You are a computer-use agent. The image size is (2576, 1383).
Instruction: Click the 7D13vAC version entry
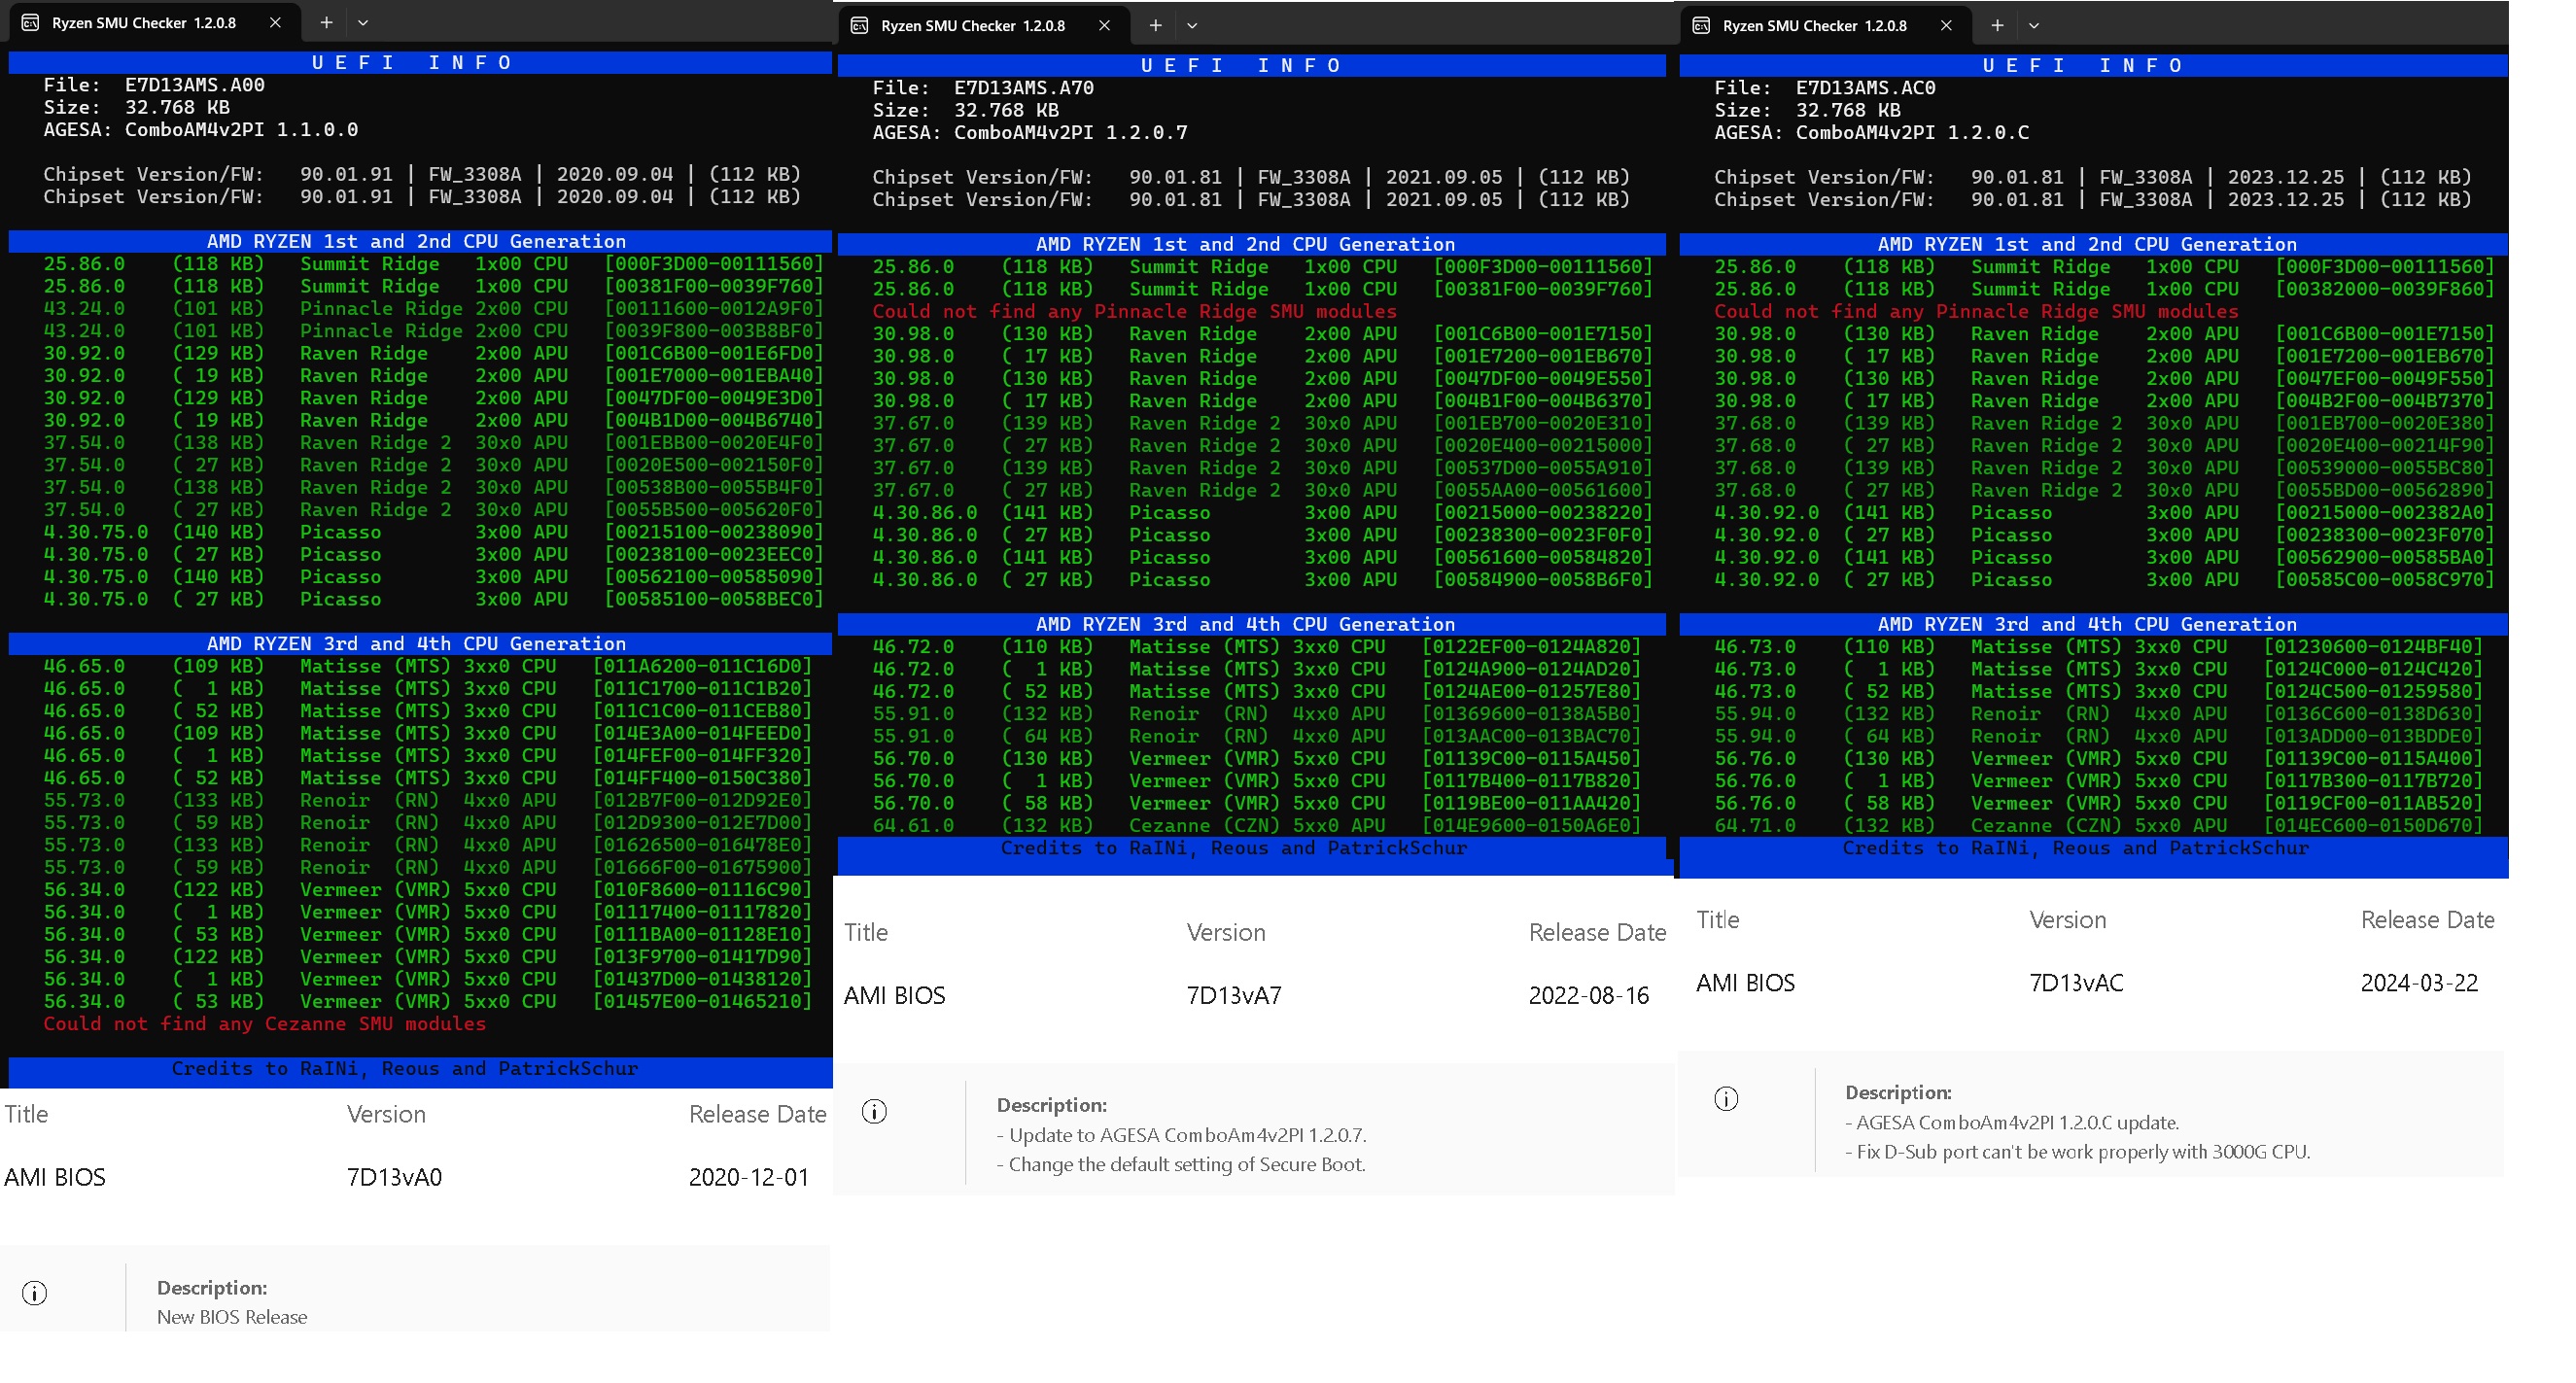click(x=2075, y=982)
